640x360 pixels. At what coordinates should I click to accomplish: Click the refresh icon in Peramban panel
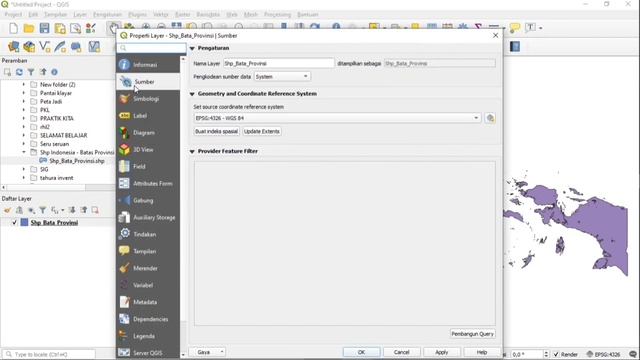19,72
